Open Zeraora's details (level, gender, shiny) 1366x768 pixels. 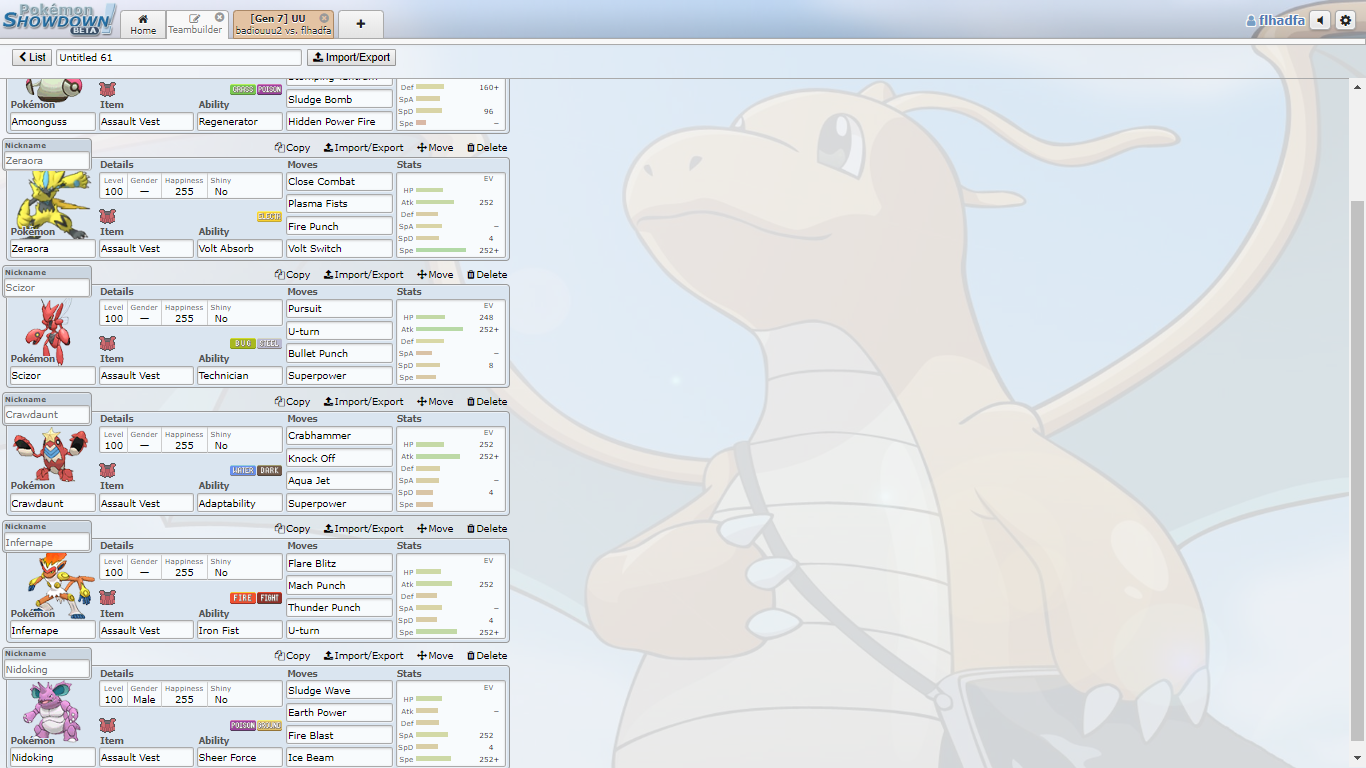191,186
